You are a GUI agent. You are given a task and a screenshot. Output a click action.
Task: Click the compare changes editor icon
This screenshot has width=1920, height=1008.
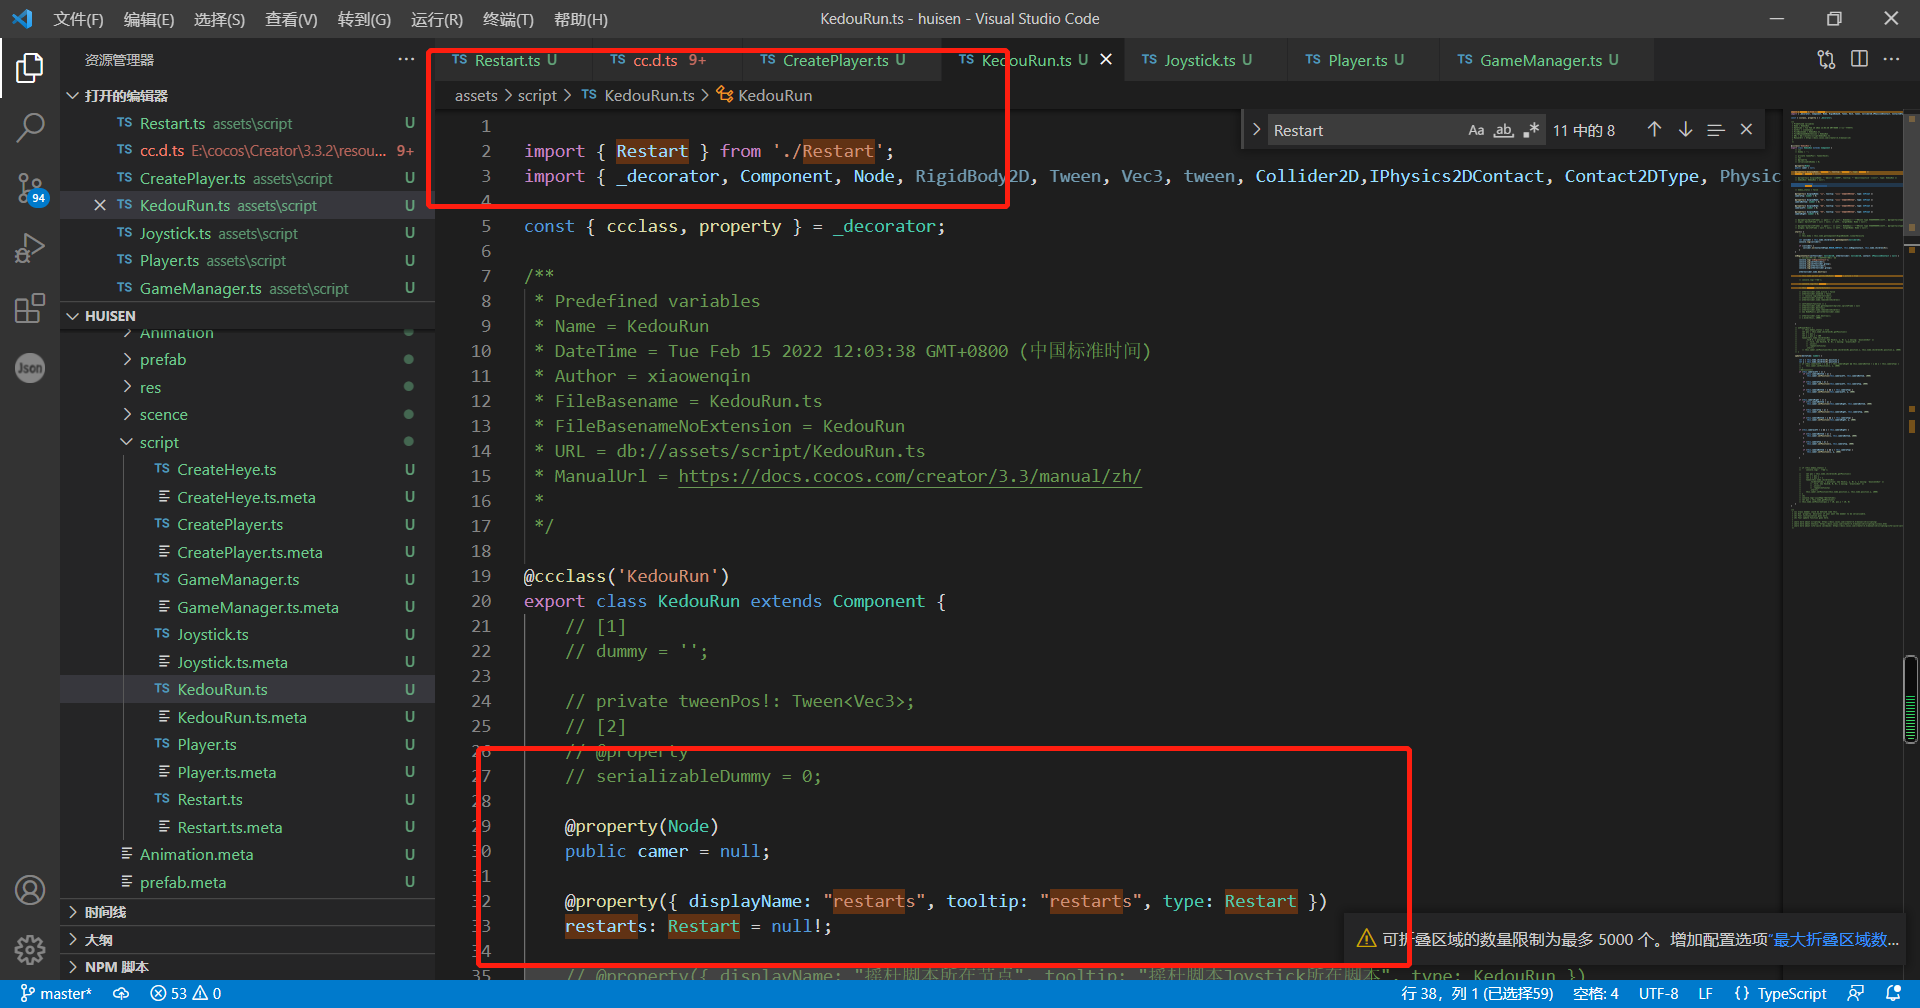tap(1826, 60)
